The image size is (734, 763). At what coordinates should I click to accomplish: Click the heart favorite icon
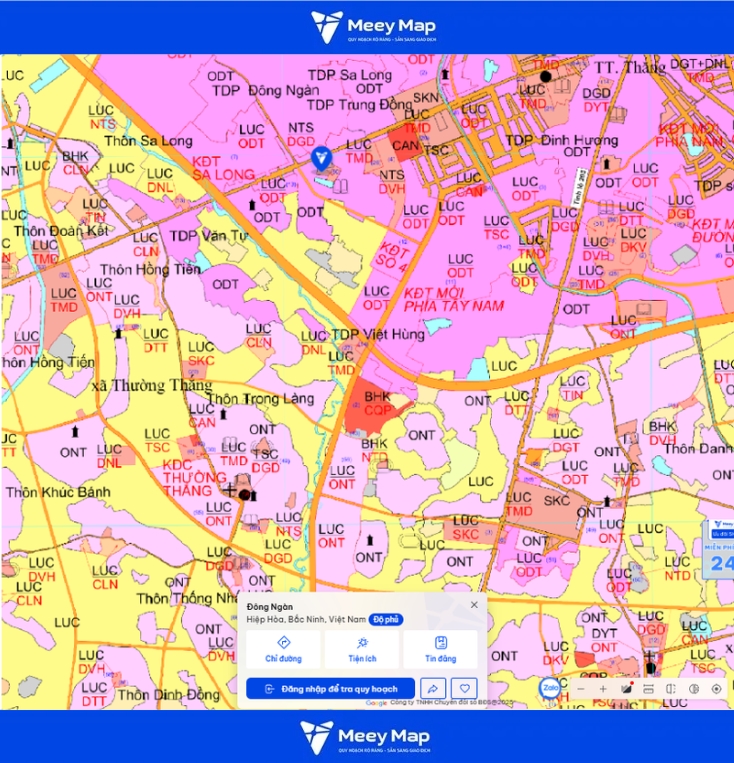coord(464,689)
